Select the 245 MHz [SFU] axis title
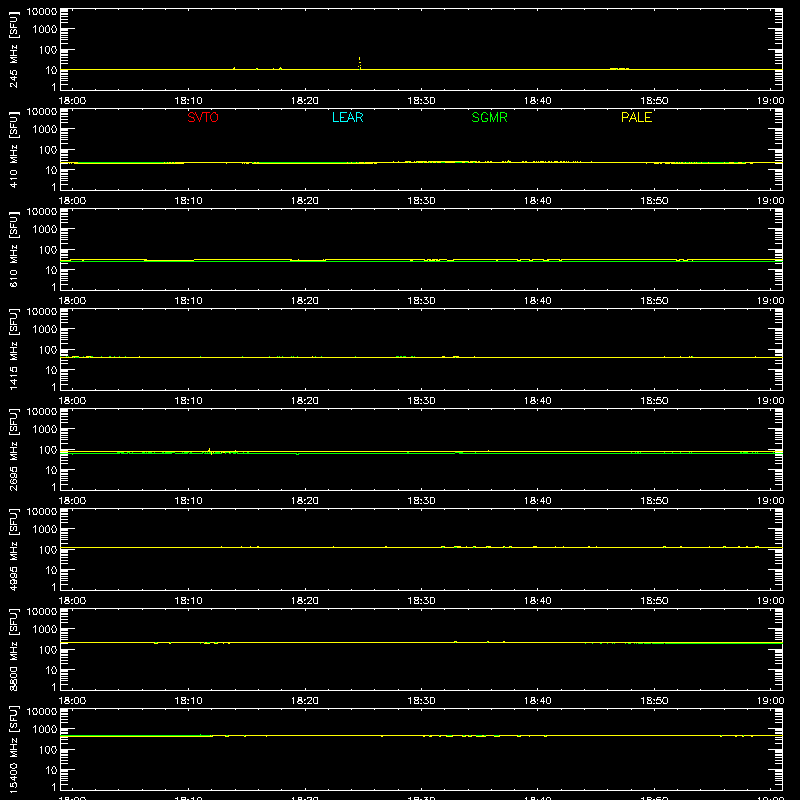This screenshot has width=800, height=800. pos(14,49)
